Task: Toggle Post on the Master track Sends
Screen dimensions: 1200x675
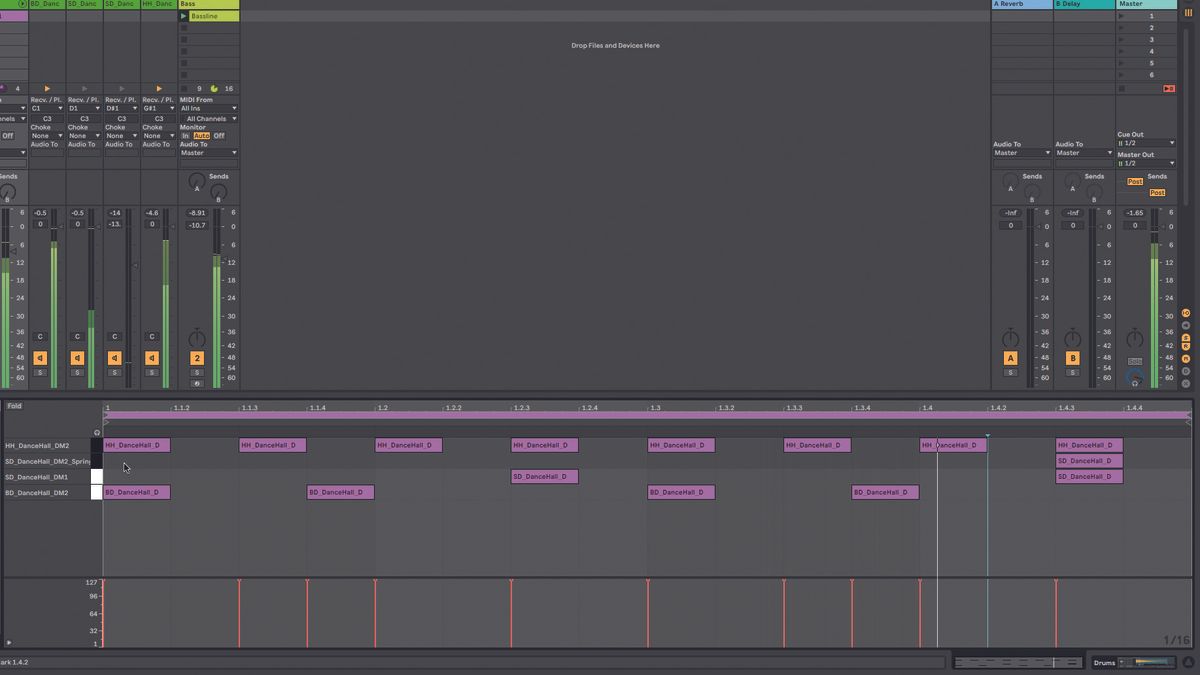Action: click(x=1135, y=182)
